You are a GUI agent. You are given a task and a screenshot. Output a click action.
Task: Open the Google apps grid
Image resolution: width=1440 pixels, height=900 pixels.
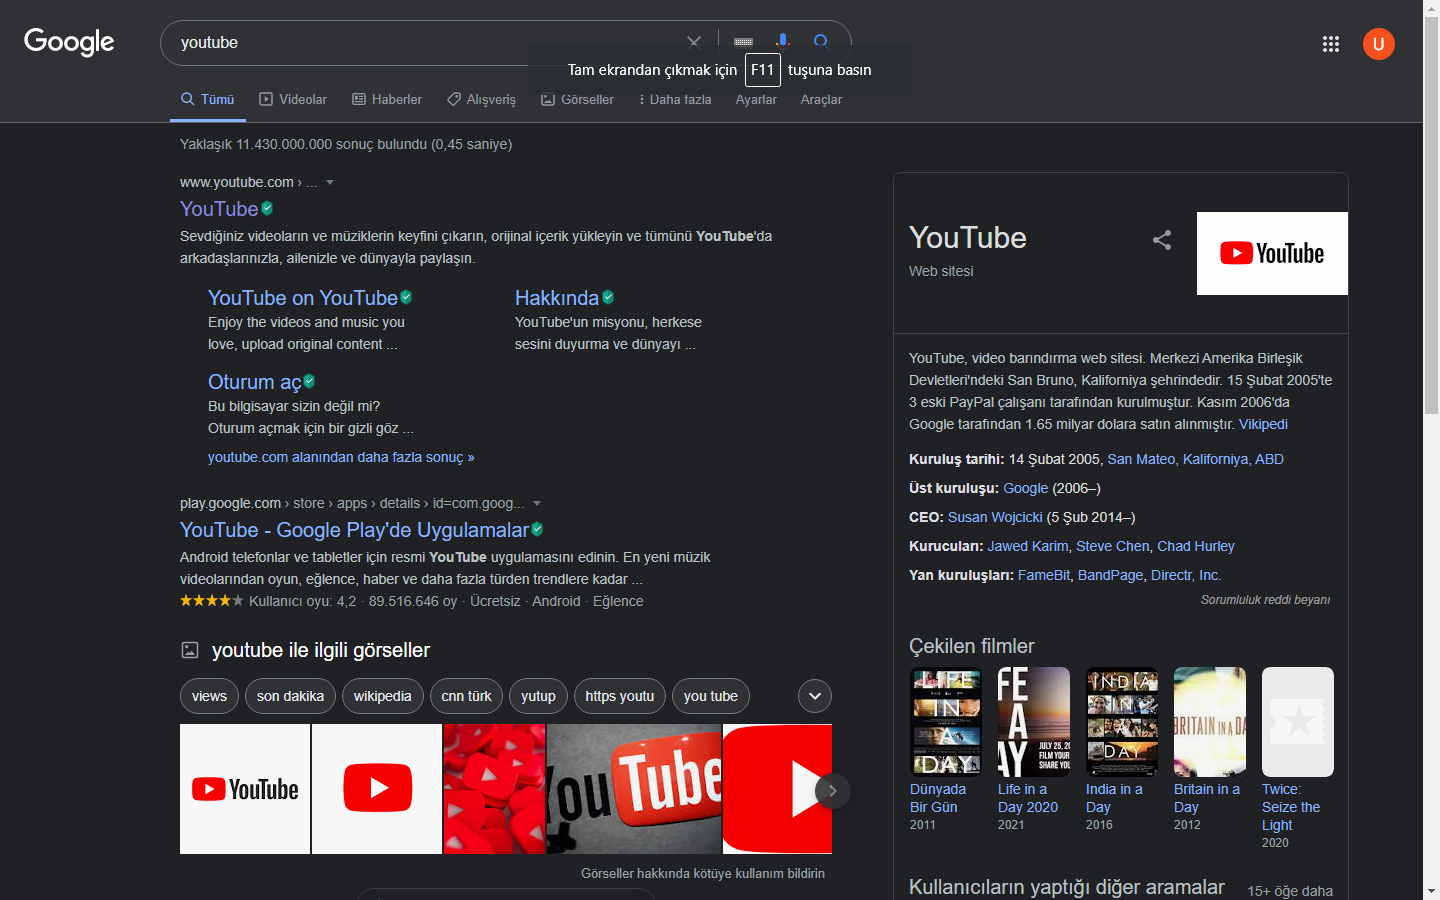(1331, 44)
